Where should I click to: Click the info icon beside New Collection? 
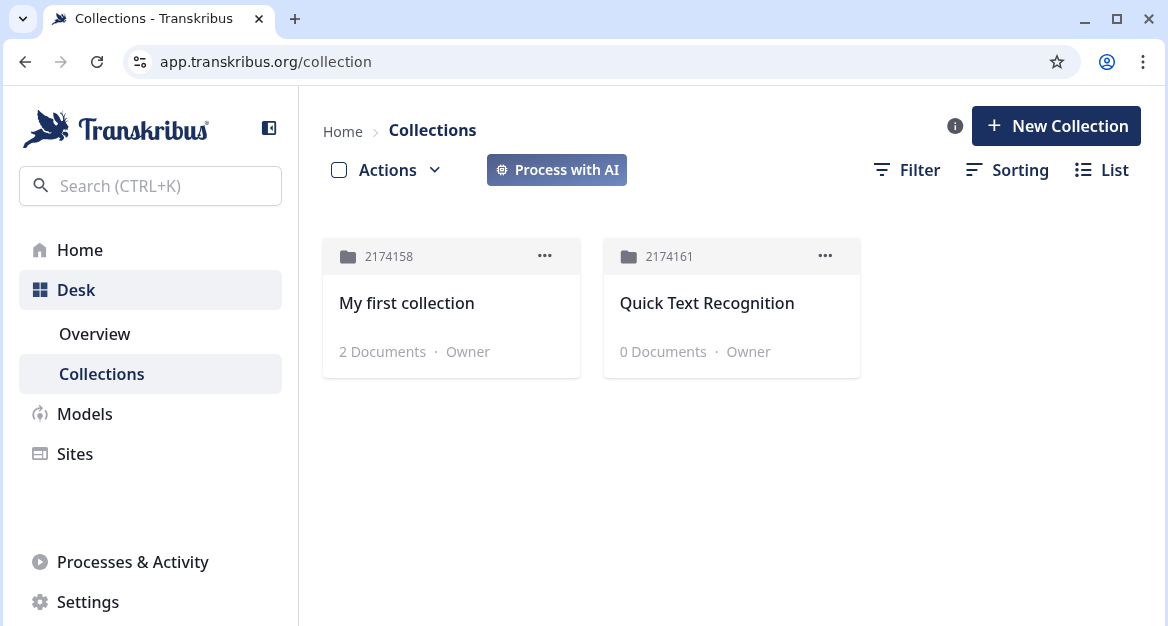tap(955, 126)
